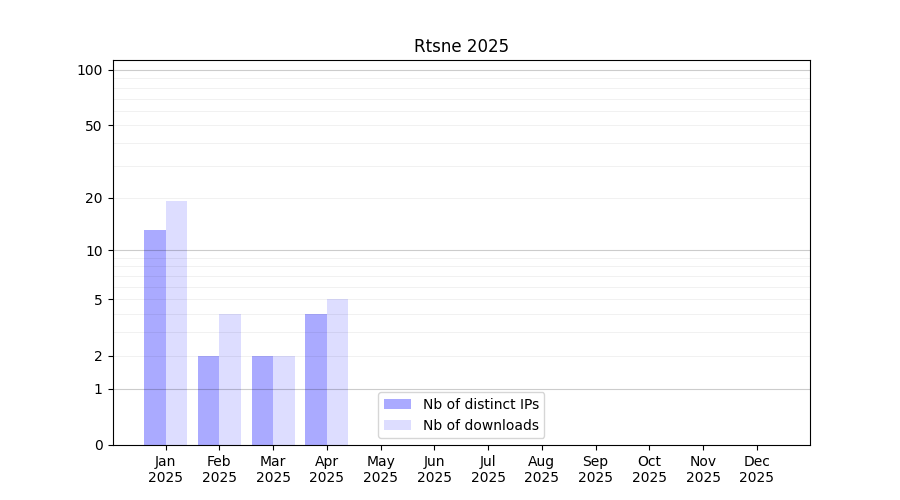Select the April distinct IPs bar
Image resolution: width=900 pixels, height=500 pixels.
tap(316, 379)
